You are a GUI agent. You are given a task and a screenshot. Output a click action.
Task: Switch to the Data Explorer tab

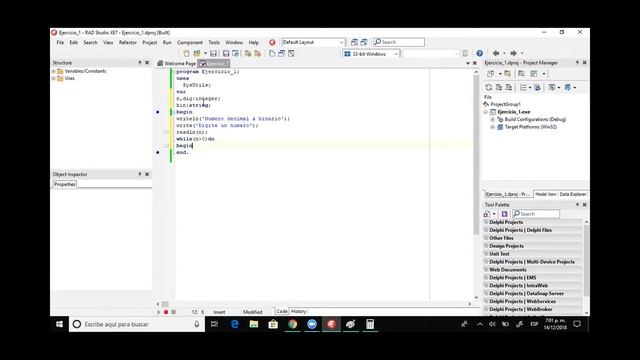573,194
